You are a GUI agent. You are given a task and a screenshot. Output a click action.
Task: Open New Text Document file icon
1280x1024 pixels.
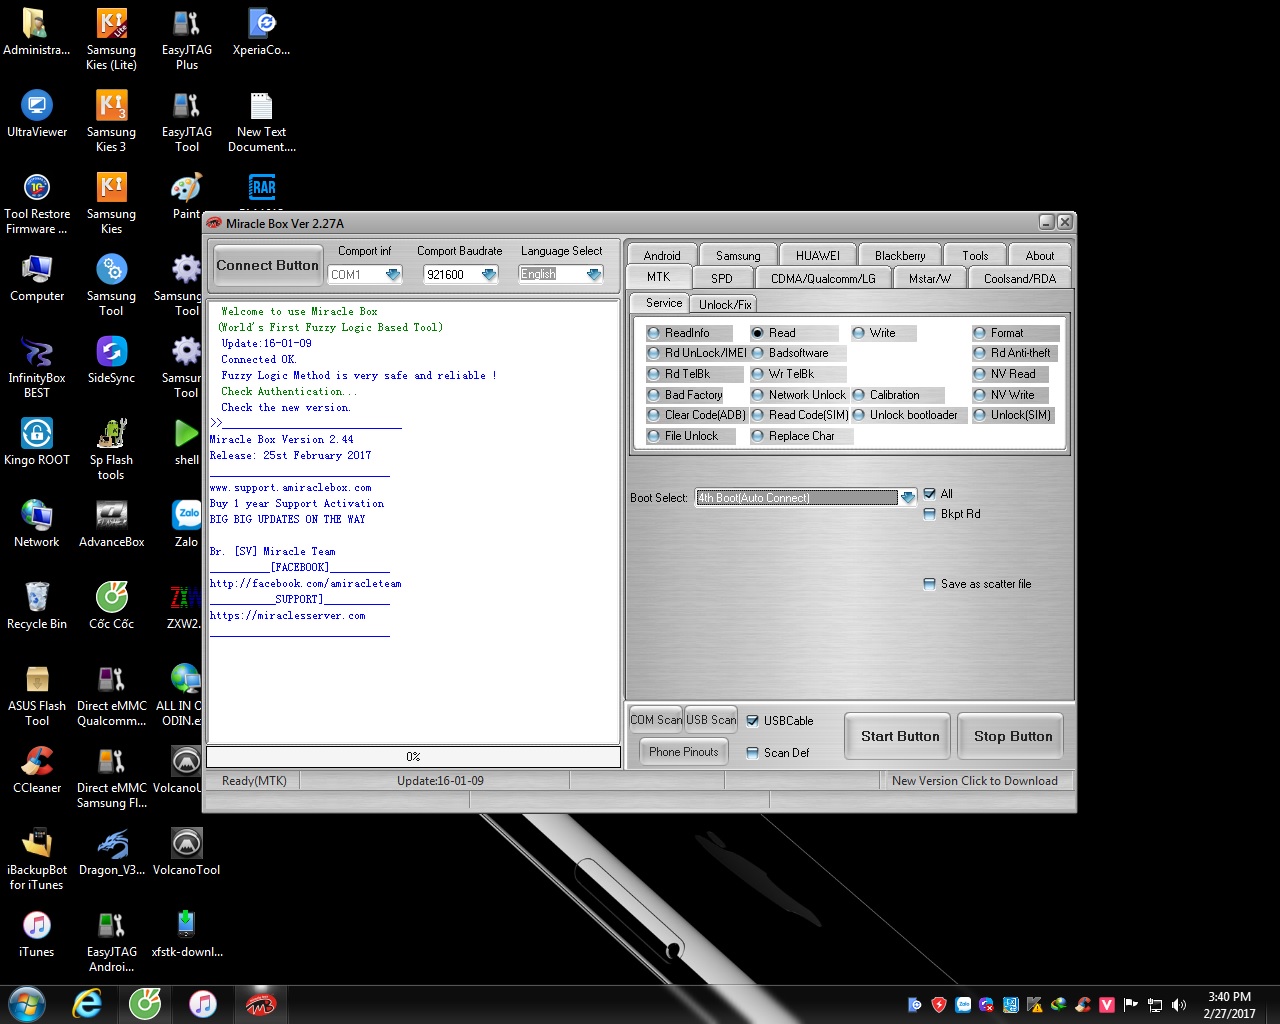pos(262,122)
